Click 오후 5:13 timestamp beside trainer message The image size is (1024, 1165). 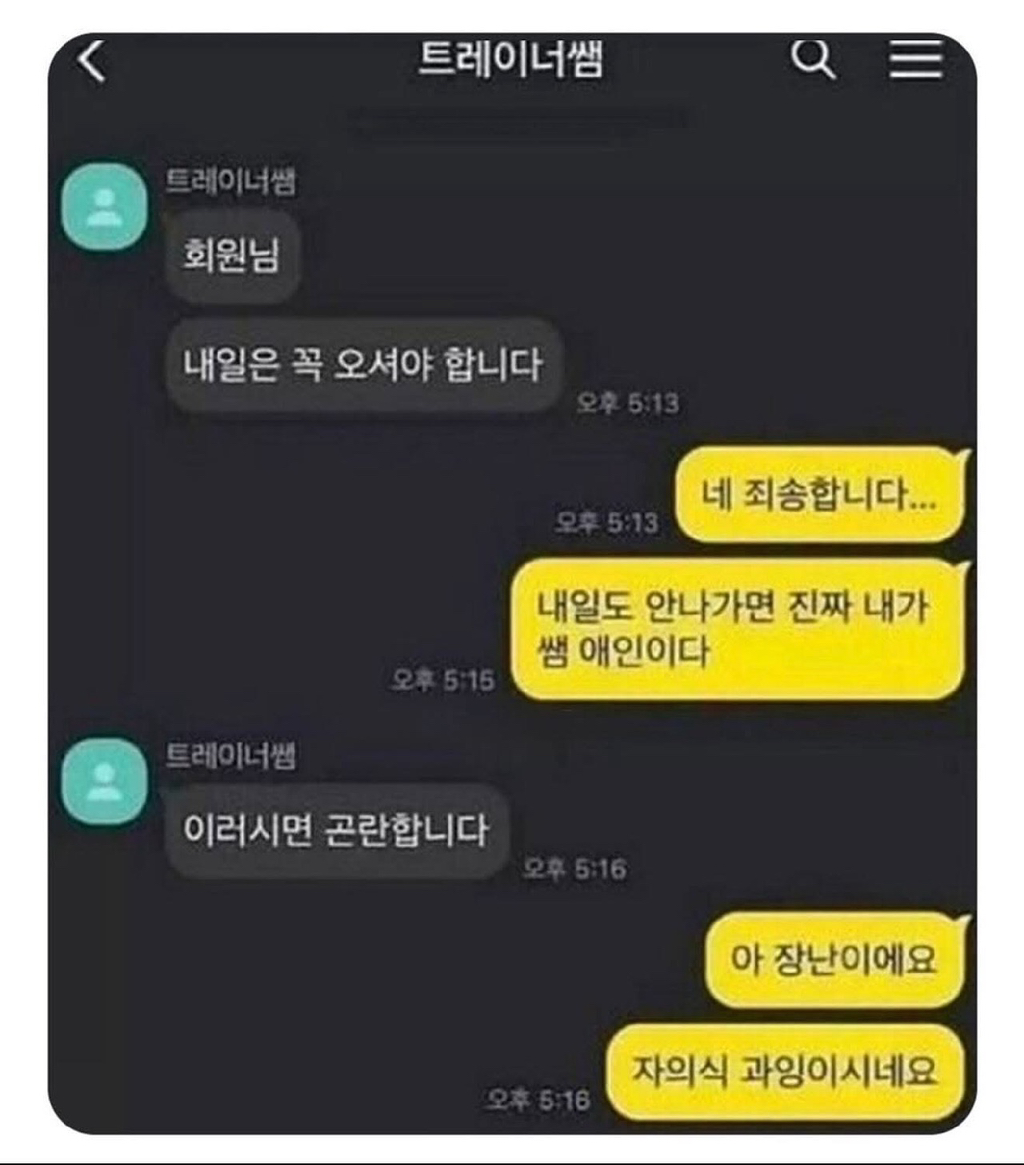628,403
